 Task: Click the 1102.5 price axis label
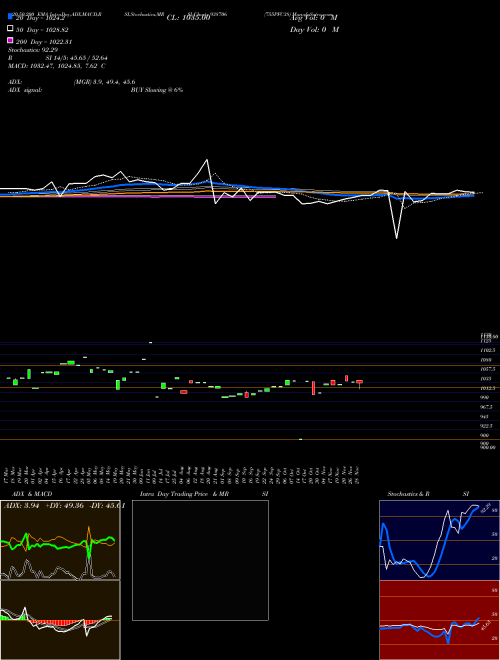click(488, 350)
